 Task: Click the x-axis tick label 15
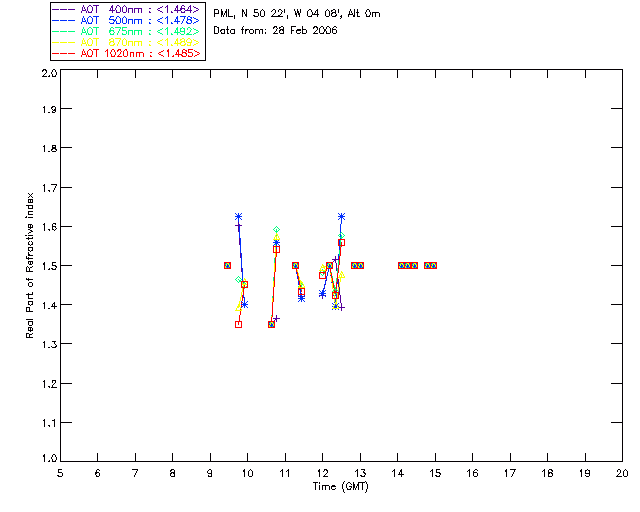435,473
